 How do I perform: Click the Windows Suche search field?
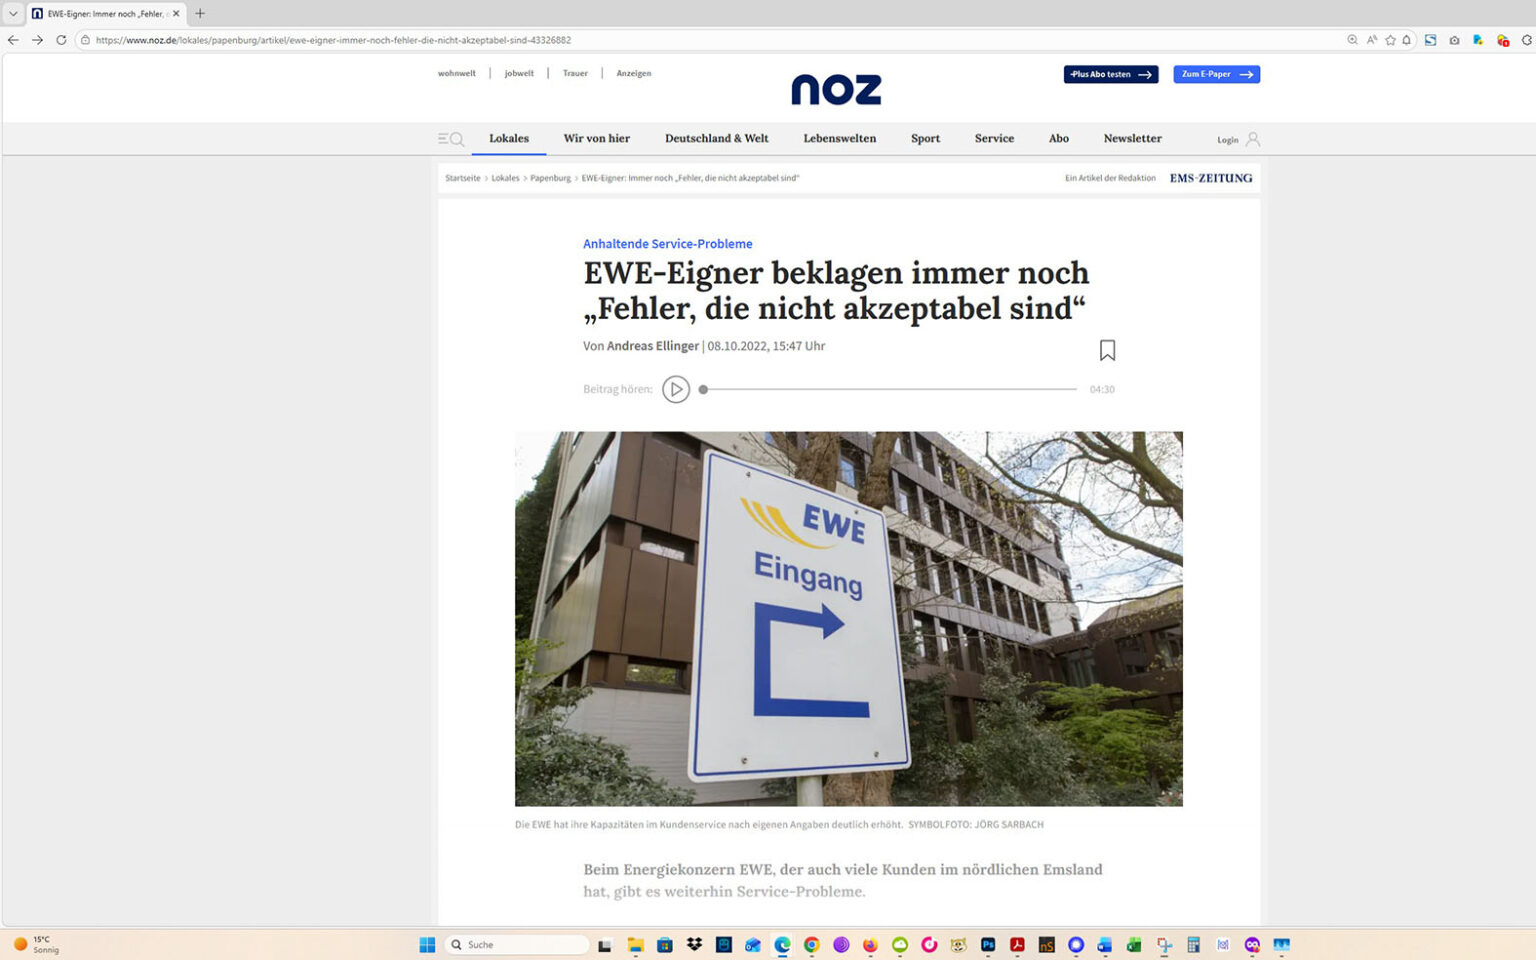516,944
